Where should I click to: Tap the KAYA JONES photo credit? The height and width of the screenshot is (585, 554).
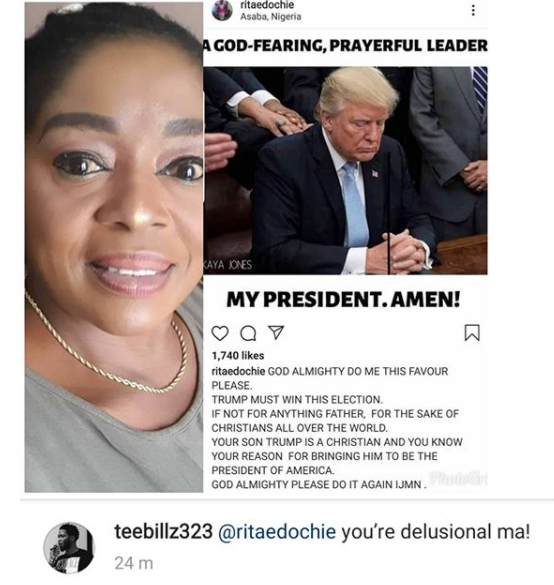pyautogui.click(x=228, y=265)
